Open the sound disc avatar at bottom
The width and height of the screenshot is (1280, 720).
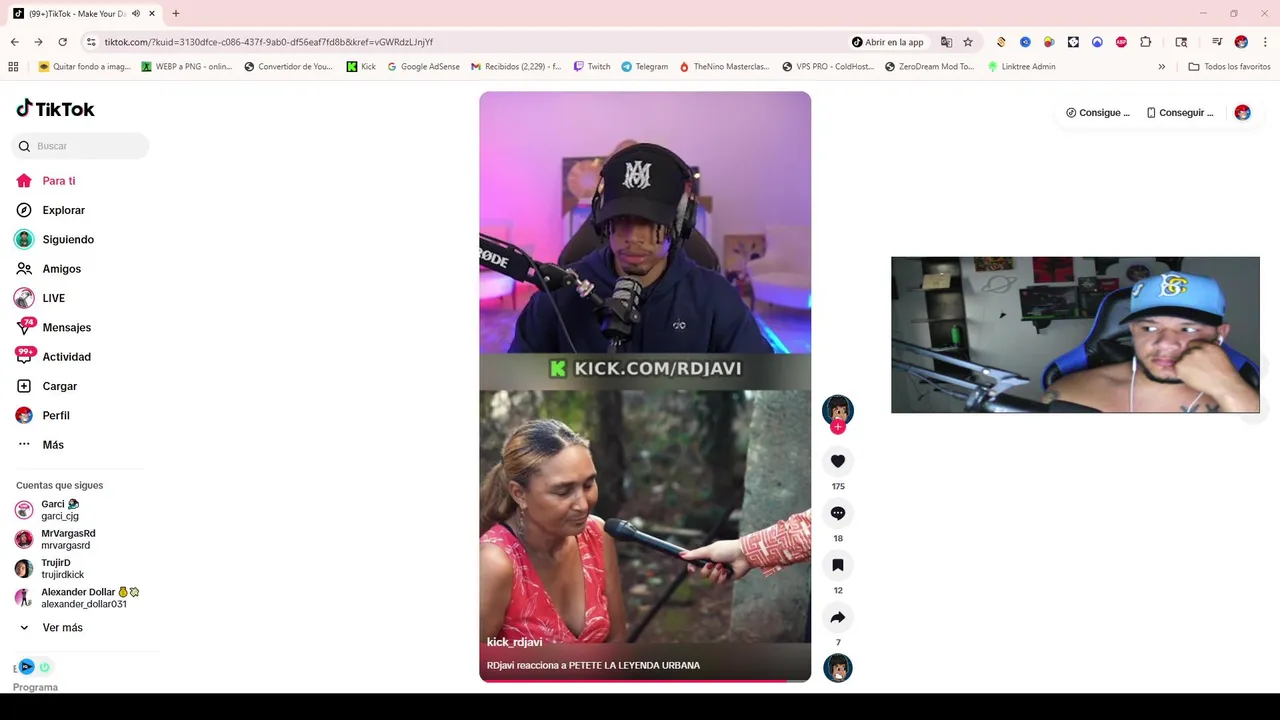point(838,668)
